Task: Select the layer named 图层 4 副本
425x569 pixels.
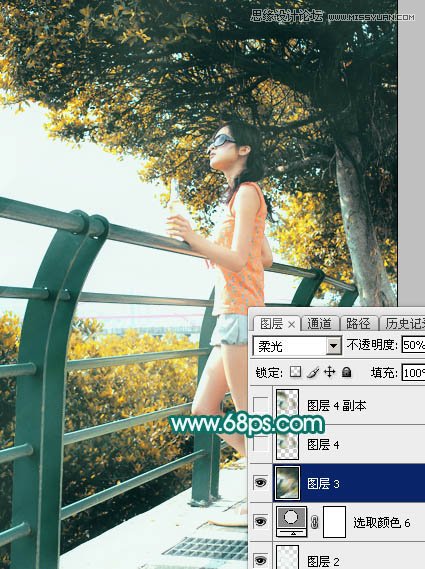Action: pyautogui.click(x=336, y=405)
